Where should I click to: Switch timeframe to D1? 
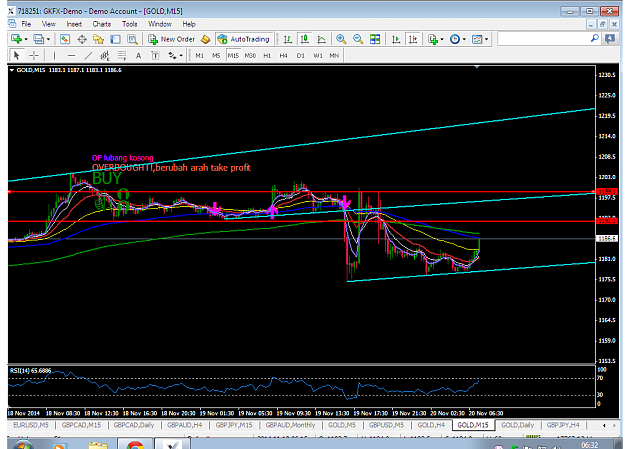pyautogui.click(x=301, y=55)
